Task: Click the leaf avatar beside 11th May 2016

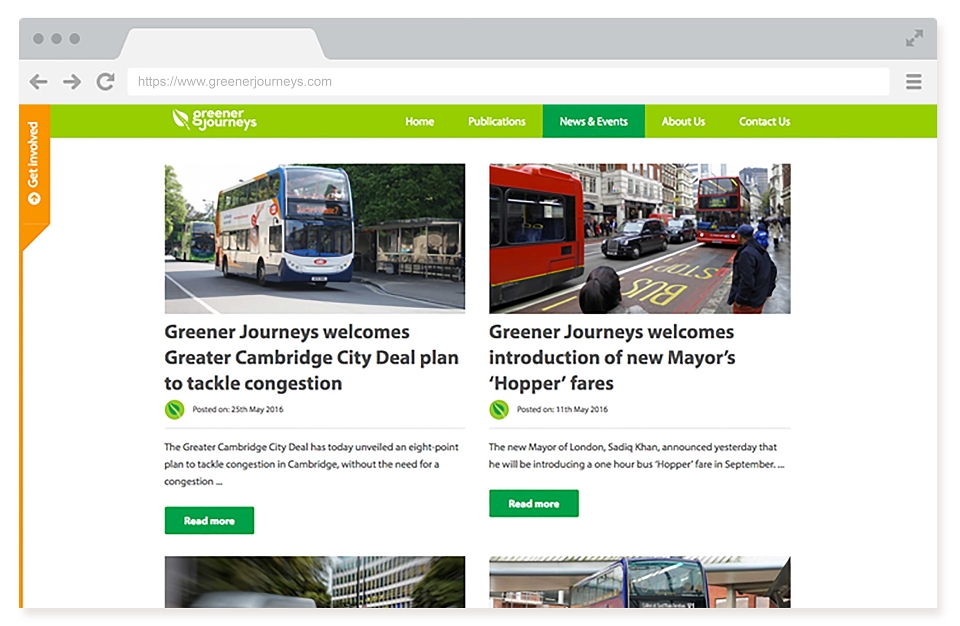Action: (x=499, y=409)
